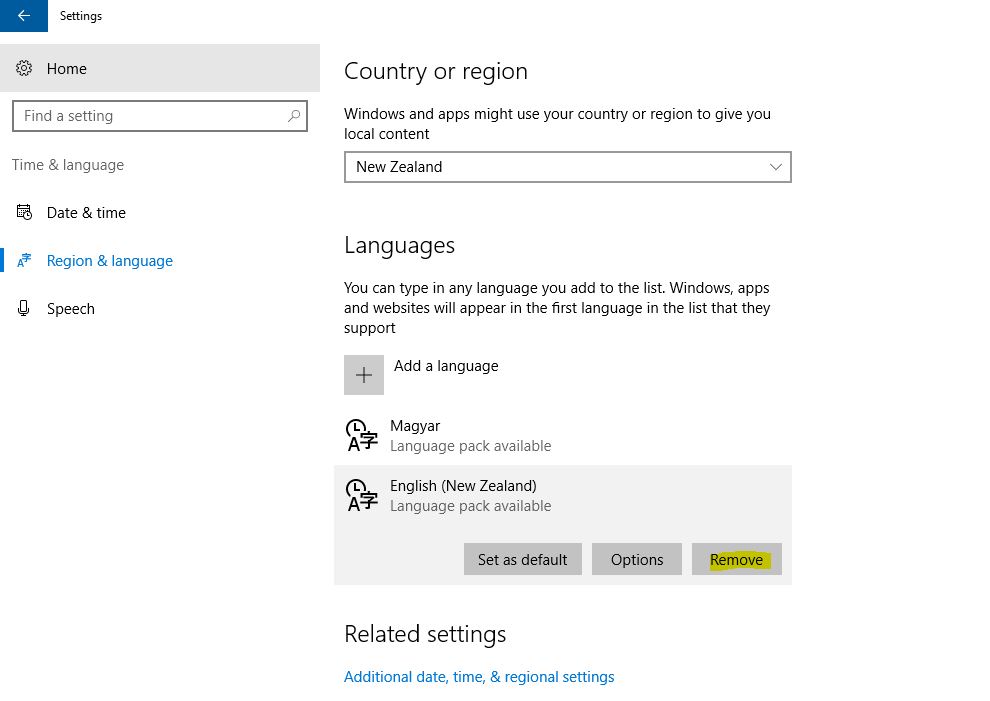Remove the English (New Zealand) language

pos(736,560)
